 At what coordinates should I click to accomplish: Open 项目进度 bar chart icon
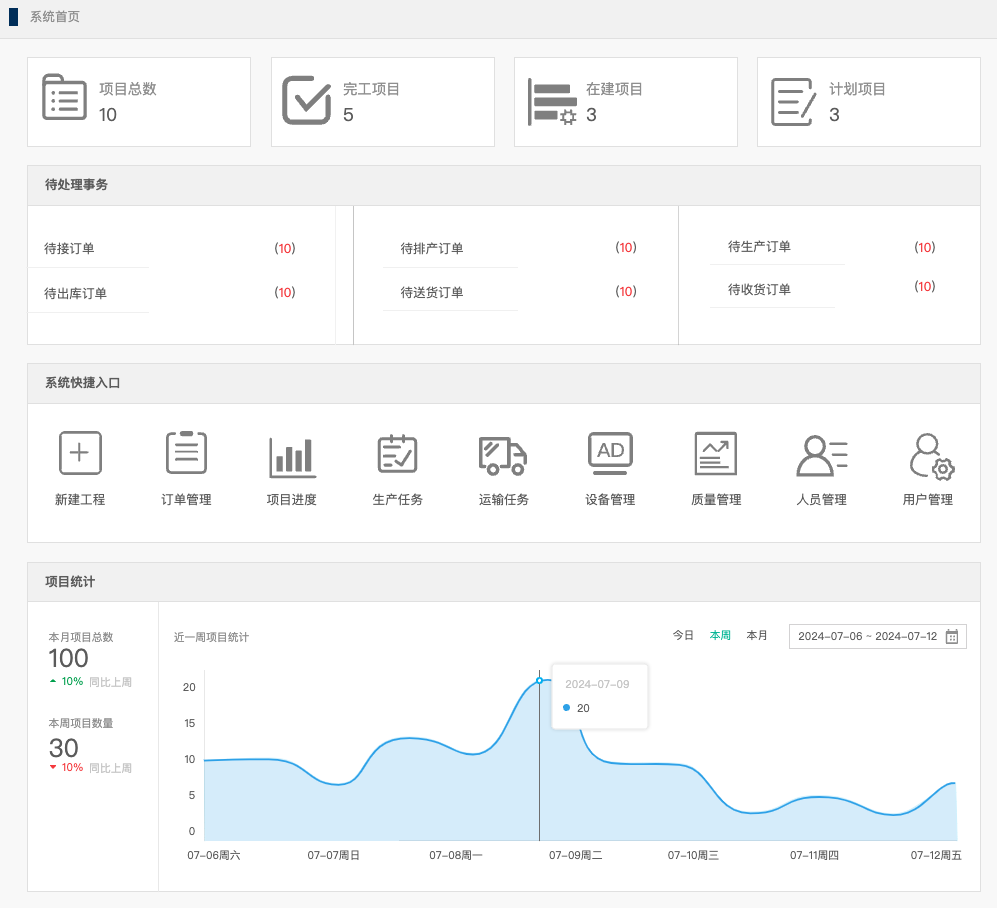(x=292, y=456)
